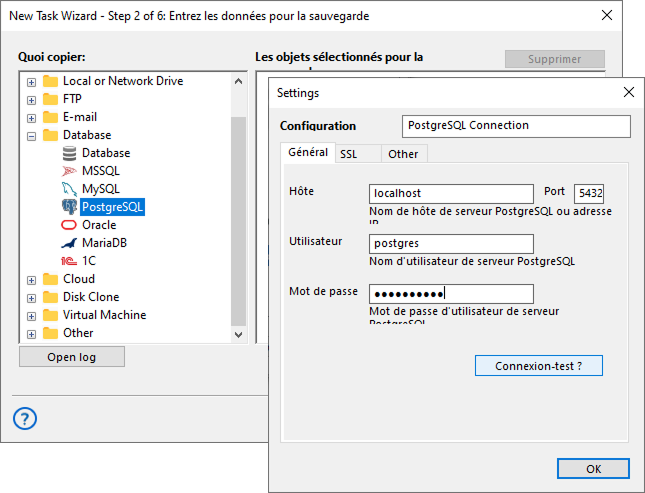Select the Virtual Machine label
The width and height of the screenshot is (645, 493).
click(104, 315)
